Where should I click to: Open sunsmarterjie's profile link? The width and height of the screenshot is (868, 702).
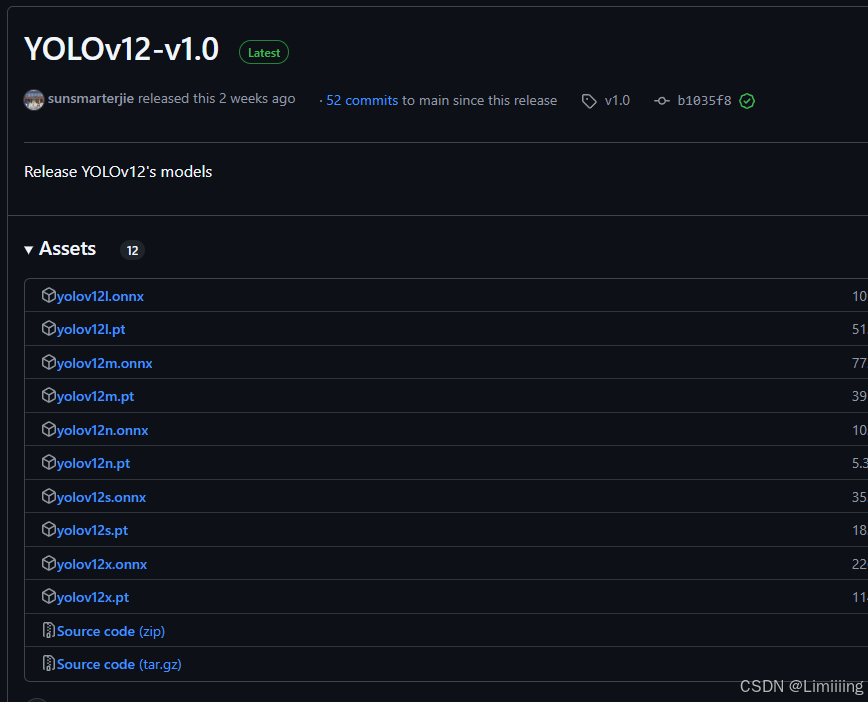point(91,99)
